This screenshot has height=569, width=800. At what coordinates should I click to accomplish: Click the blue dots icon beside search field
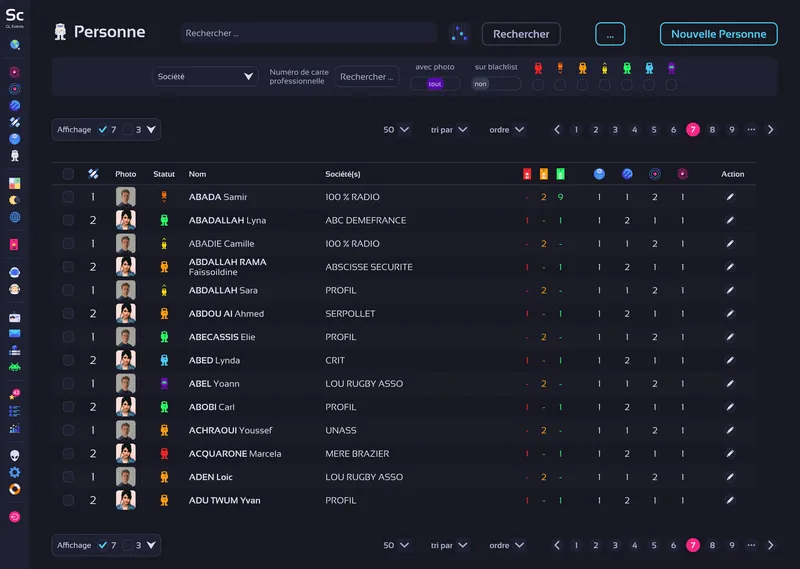[x=459, y=34]
